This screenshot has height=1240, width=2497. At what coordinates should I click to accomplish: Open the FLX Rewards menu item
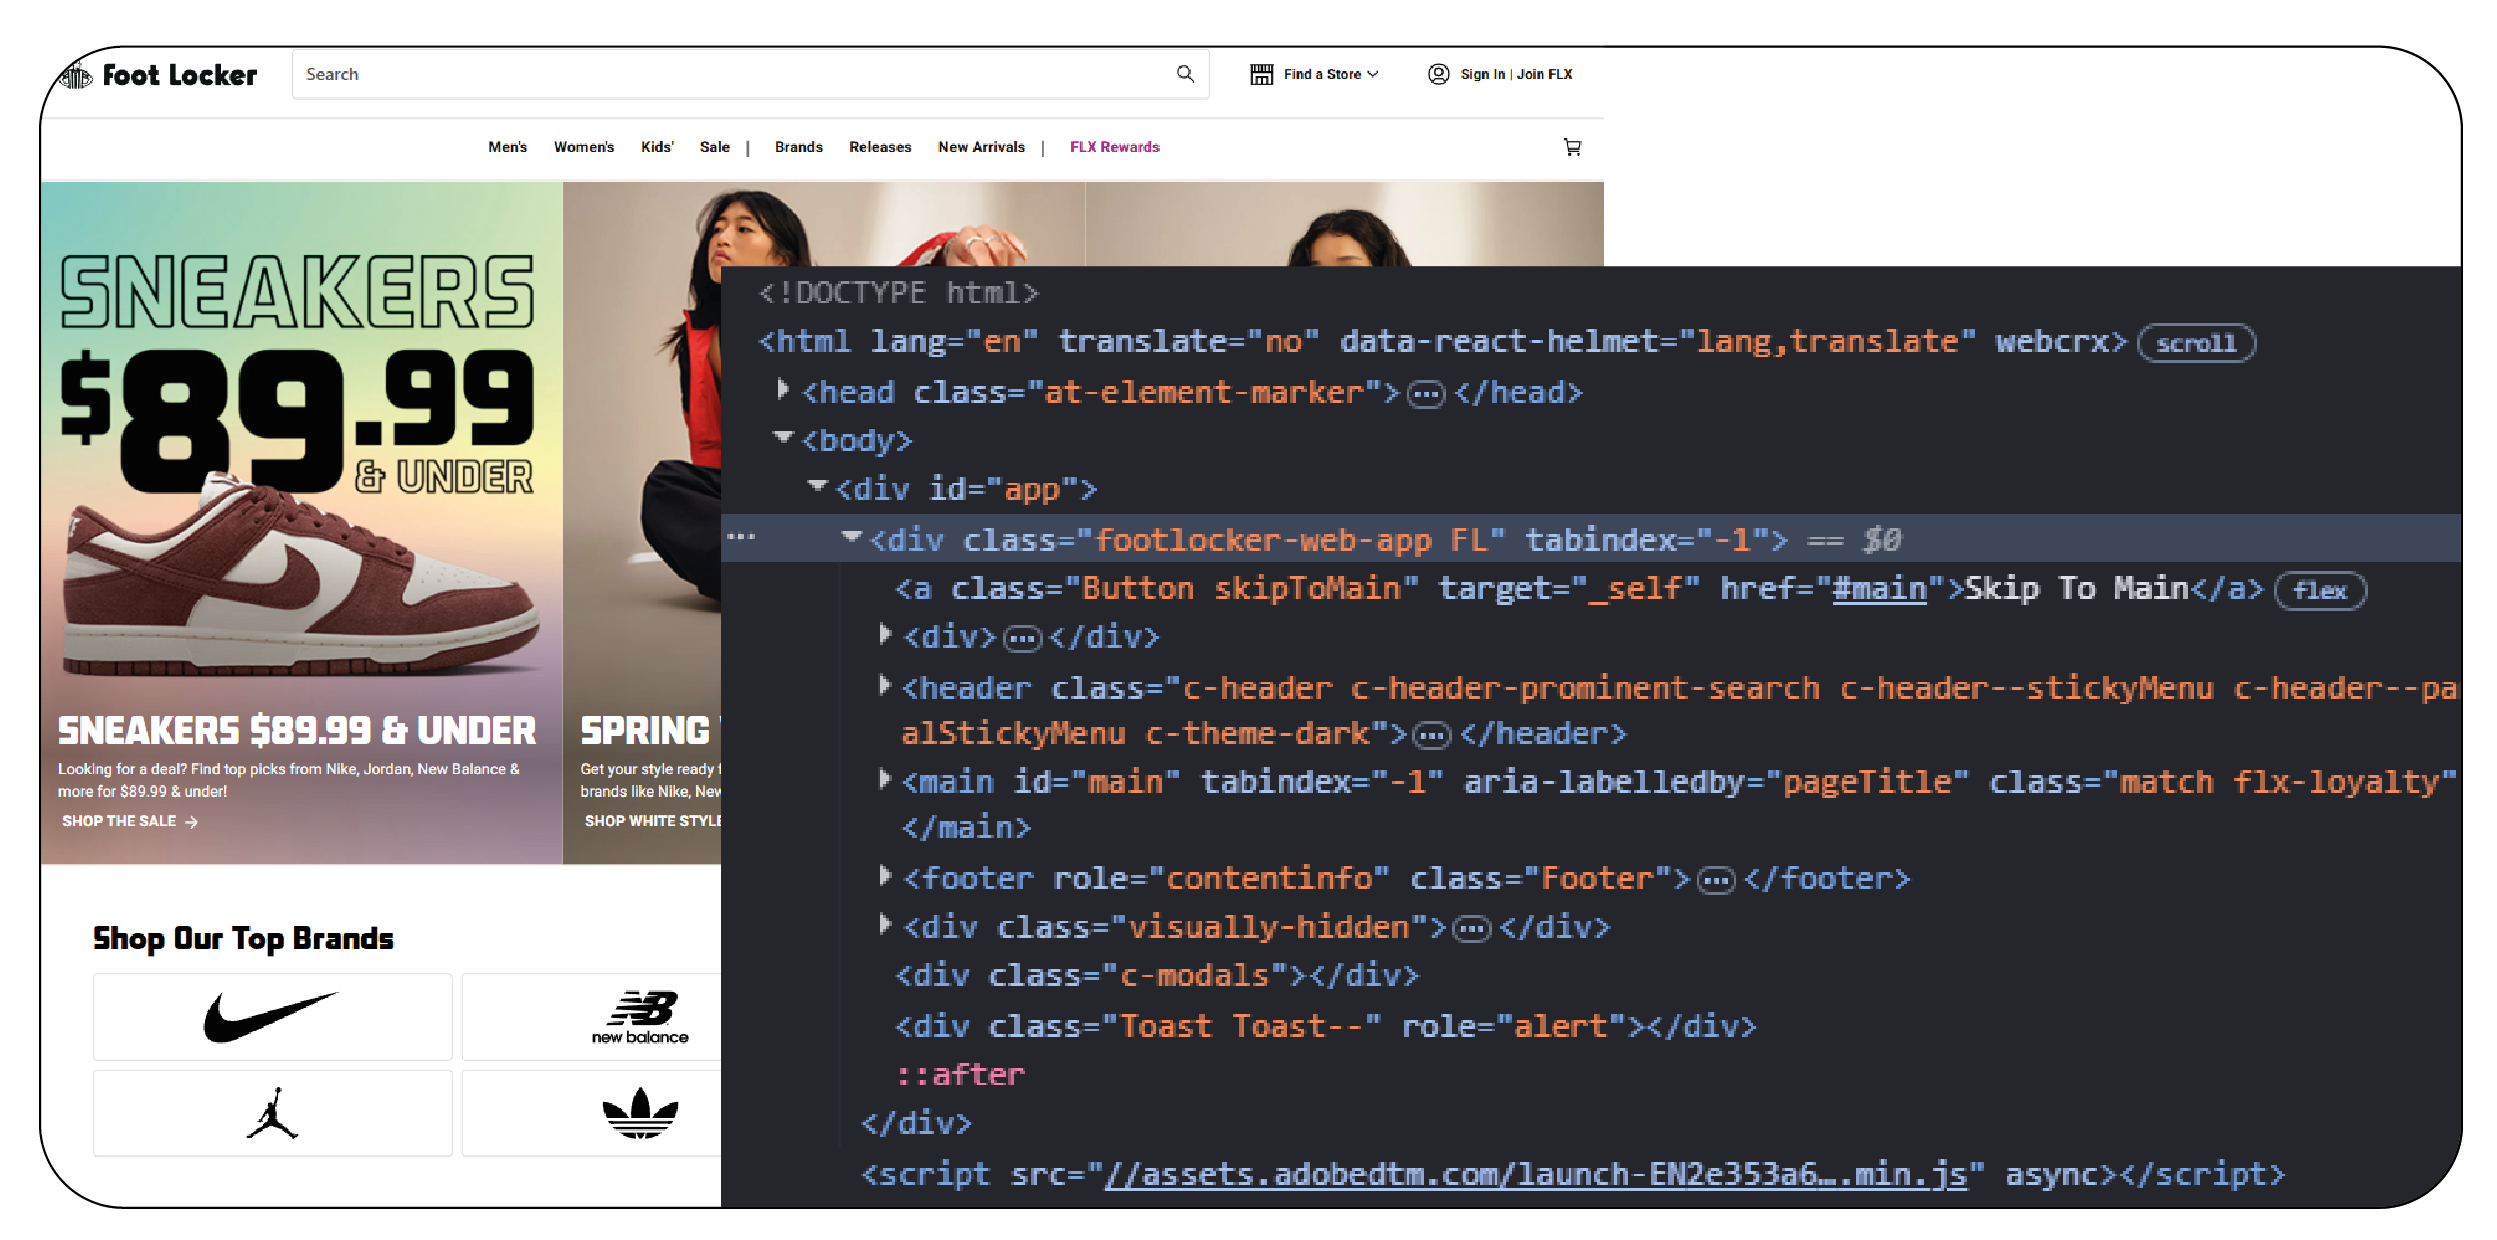tap(1114, 147)
